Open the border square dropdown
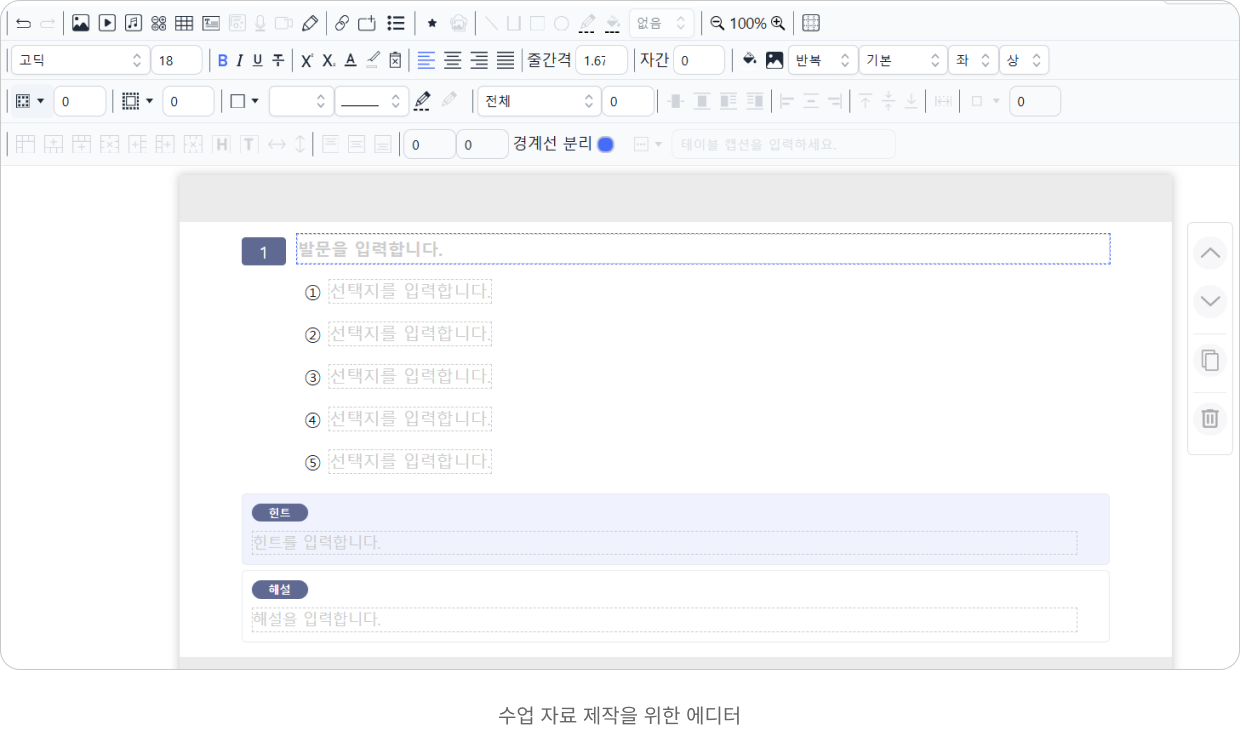 click(244, 101)
